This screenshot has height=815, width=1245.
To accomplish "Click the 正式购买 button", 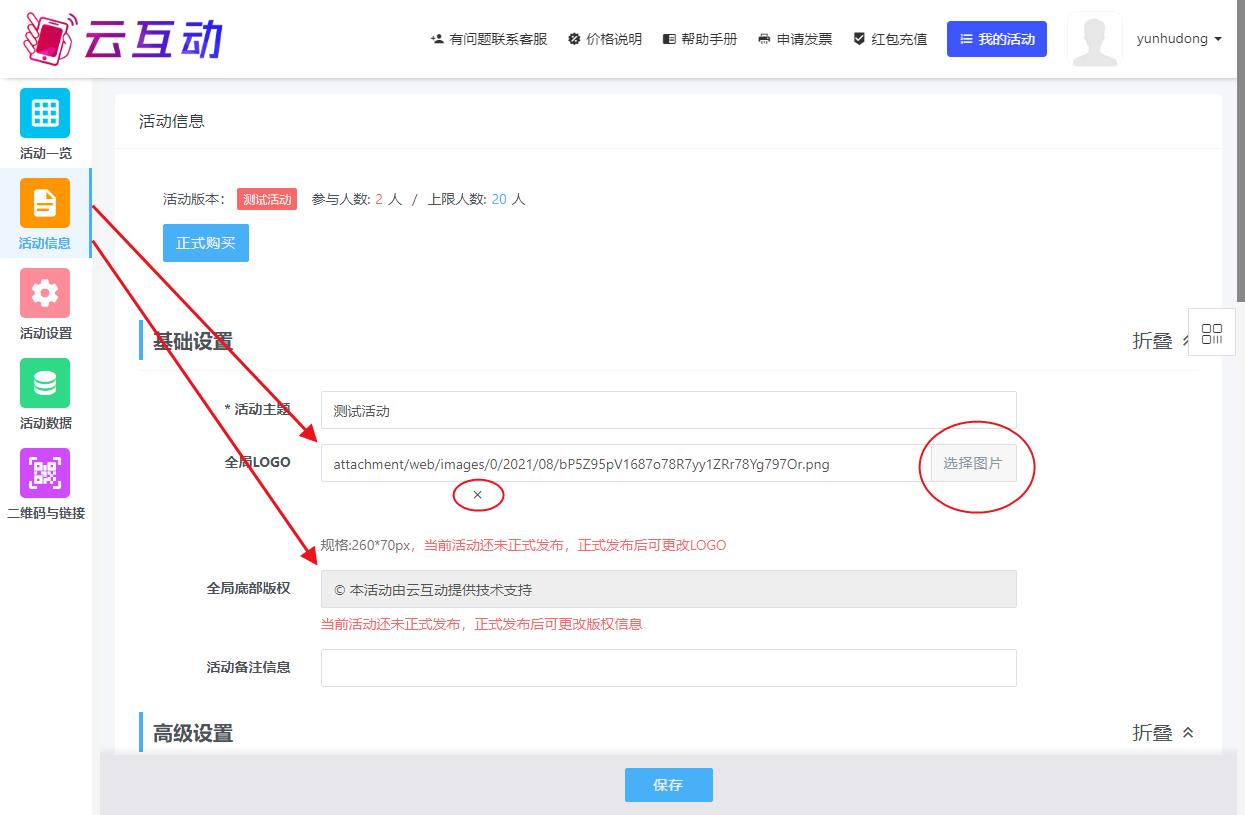I will pyautogui.click(x=206, y=243).
